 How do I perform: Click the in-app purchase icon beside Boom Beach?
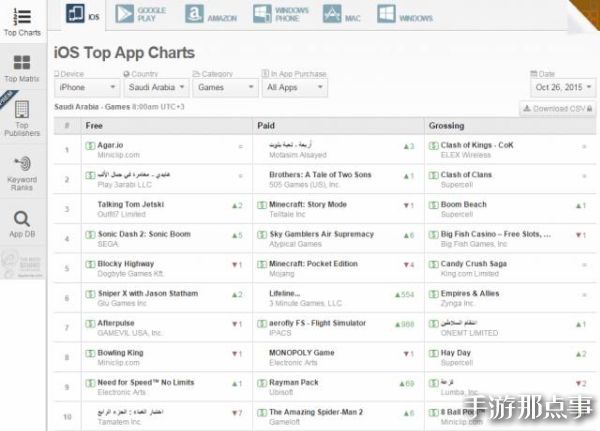(x=433, y=205)
